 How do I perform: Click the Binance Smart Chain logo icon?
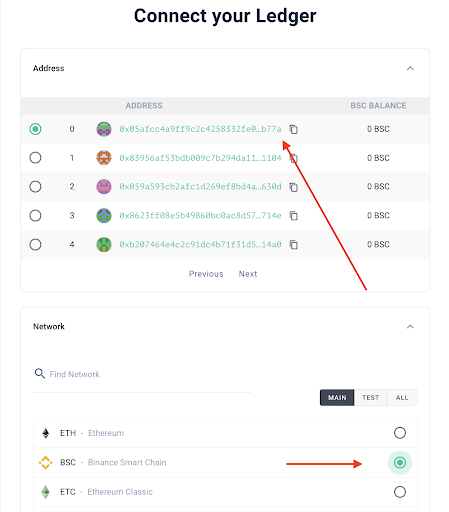(x=46, y=463)
